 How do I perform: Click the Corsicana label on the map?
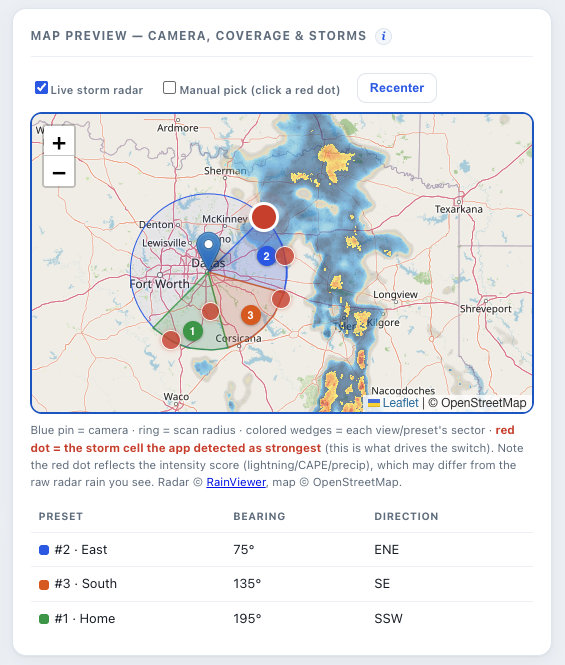[238, 338]
